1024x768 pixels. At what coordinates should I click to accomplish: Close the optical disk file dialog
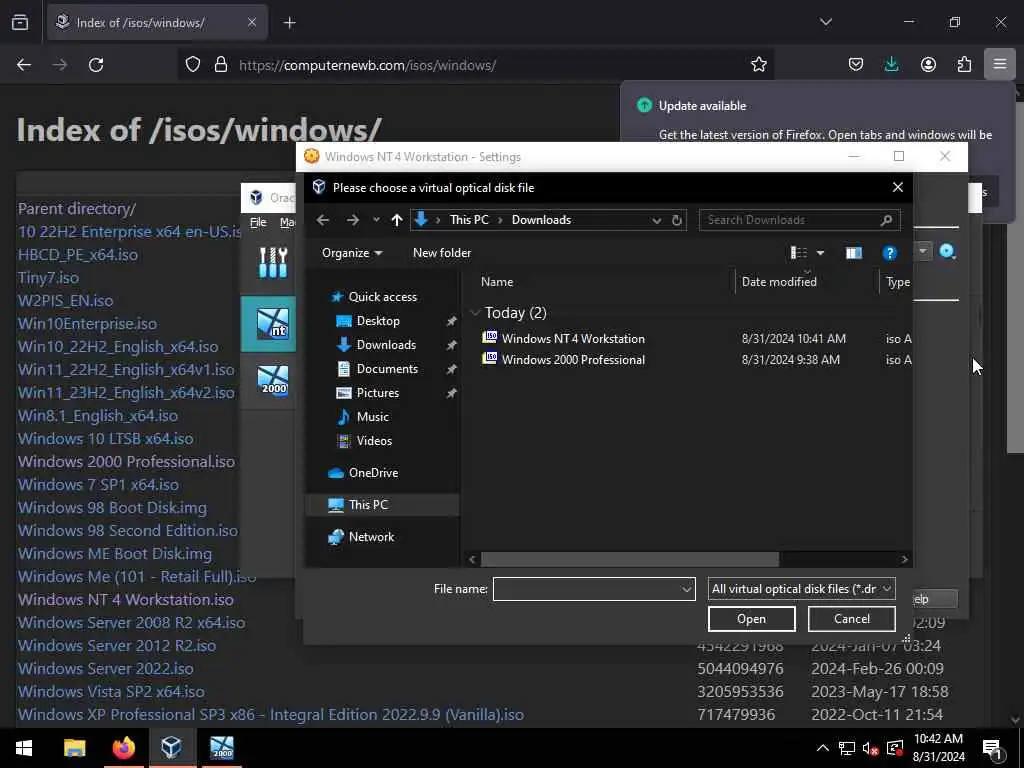point(897,187)
